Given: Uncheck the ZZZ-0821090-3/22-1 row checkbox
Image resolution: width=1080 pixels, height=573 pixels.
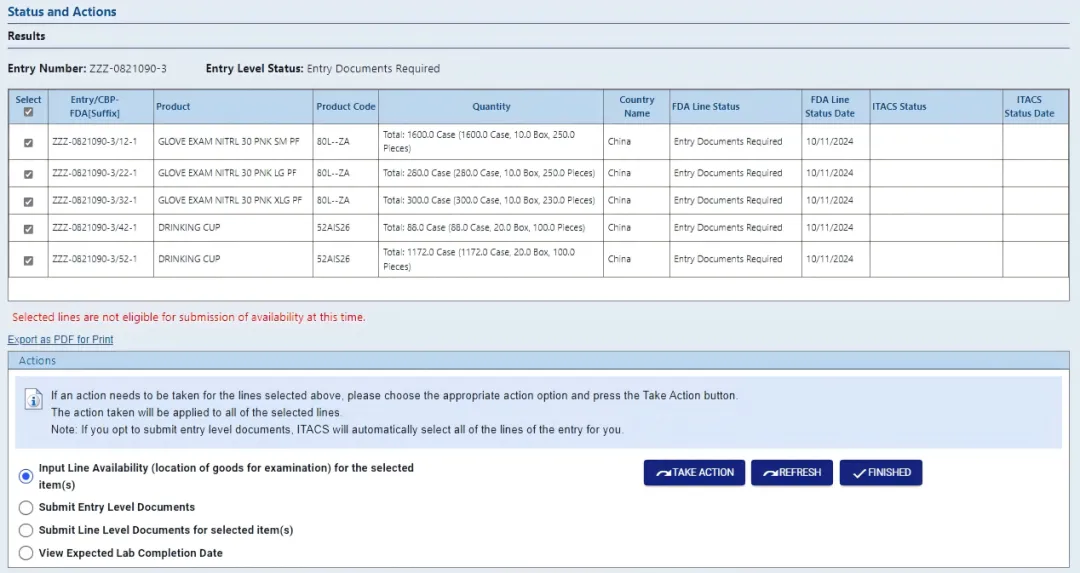Looking at the screenshot, I should (x=28, y=173).
